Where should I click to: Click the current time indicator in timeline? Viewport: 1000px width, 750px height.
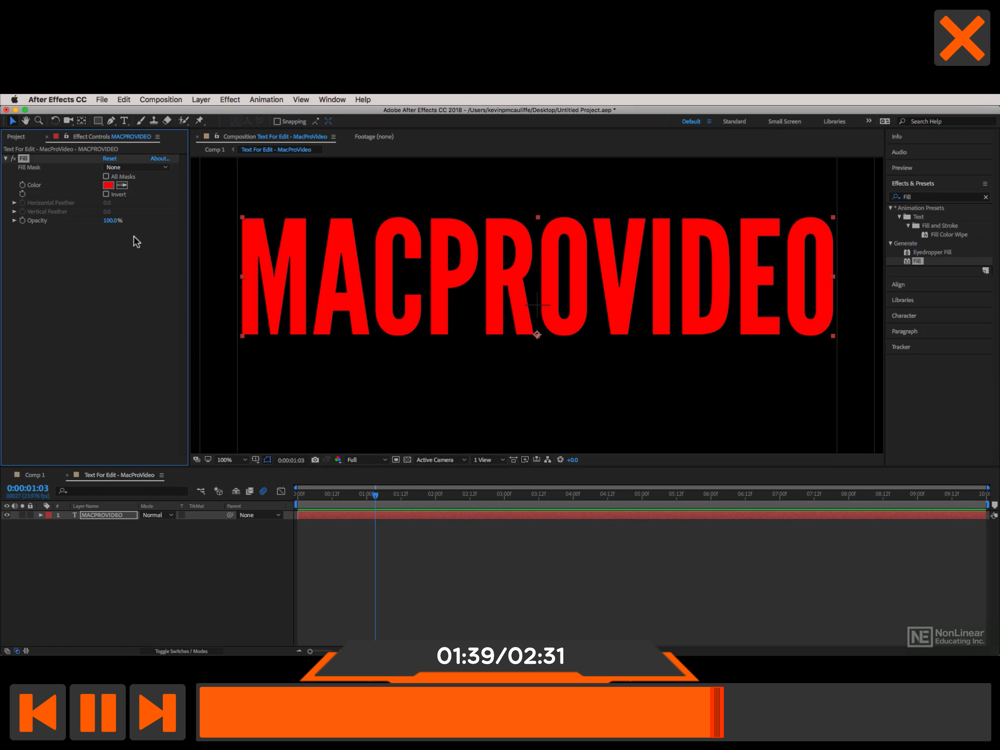click(x=376, y=495)
